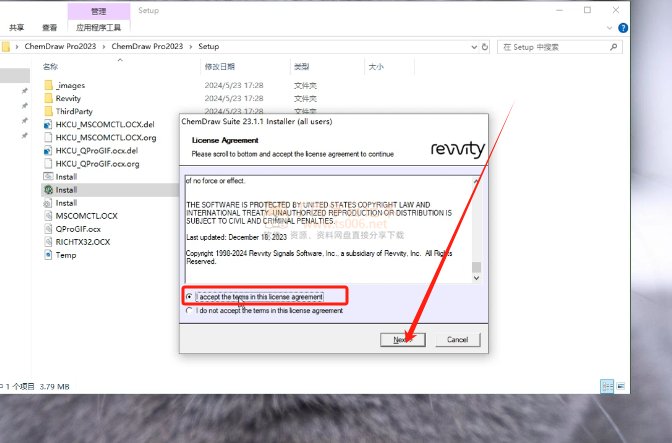The height and width of the screenshot is (443, 672).
Task: Click the Next button in installer
Action: coord(402,340)
